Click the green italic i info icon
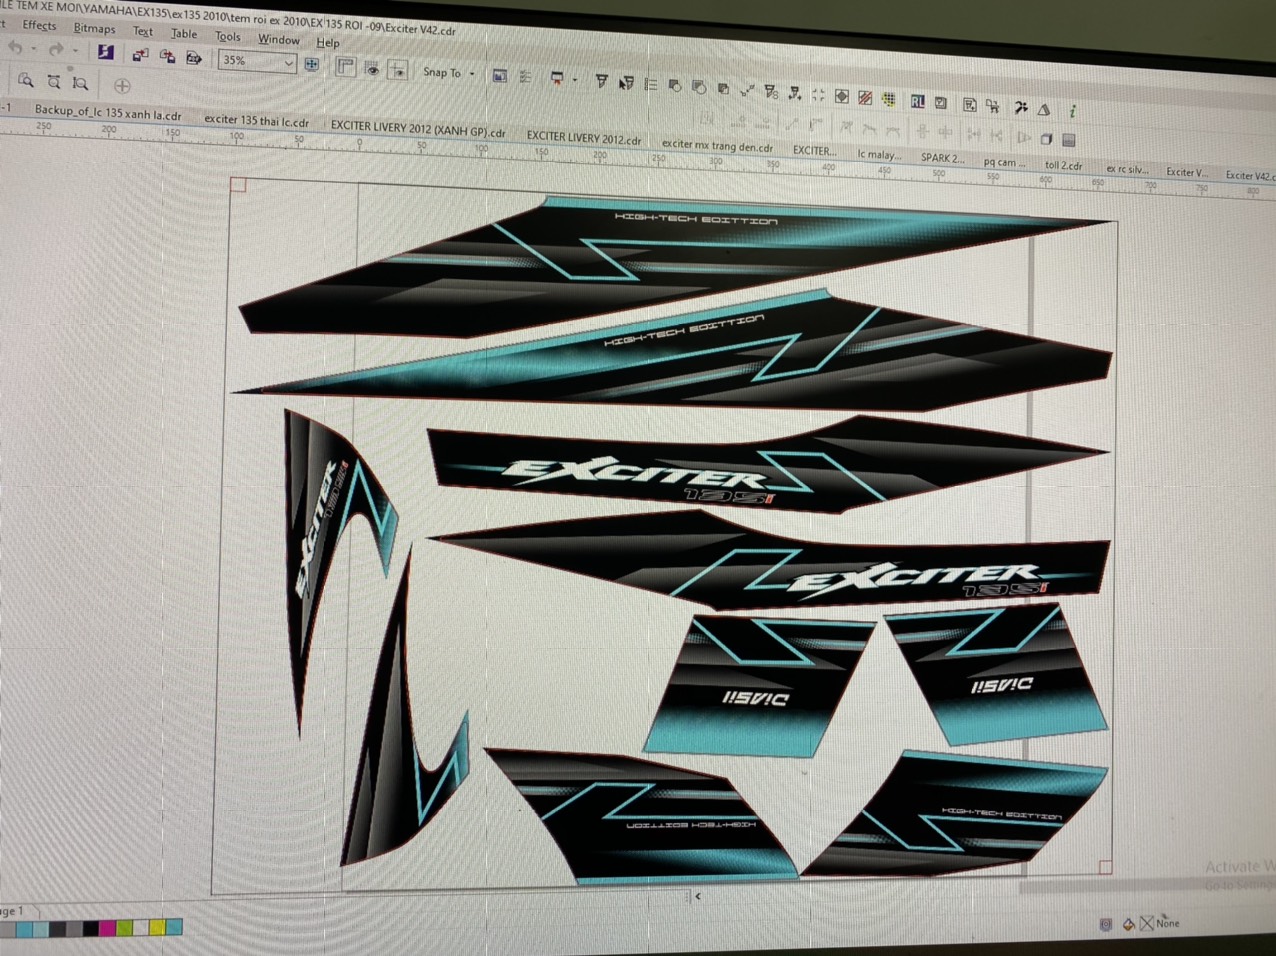 pos(1072,110)
